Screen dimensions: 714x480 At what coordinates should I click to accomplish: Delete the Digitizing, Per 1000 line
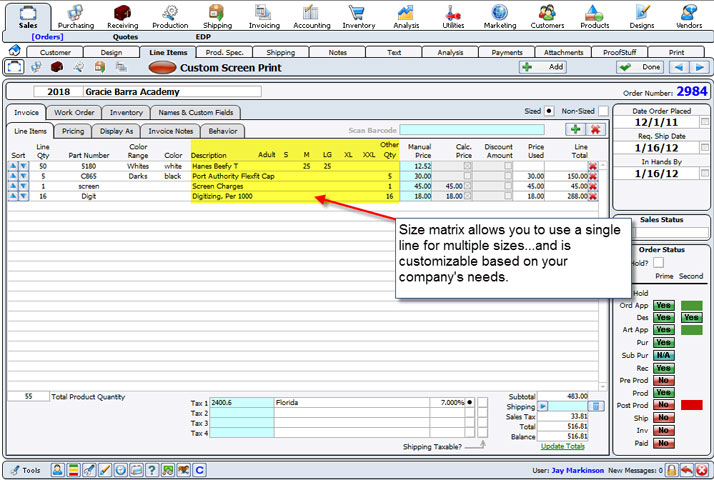pyautogui.click(x=592, y=196)
